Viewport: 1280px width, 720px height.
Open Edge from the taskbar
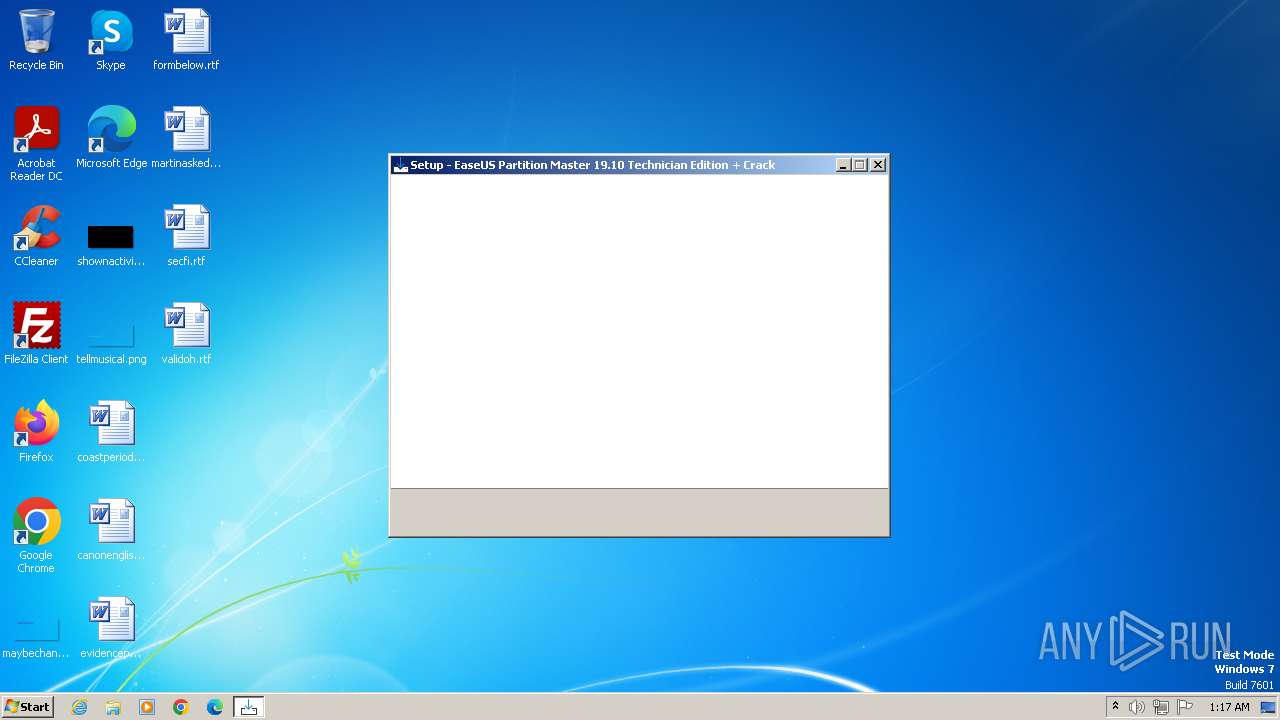coord(215,707)
